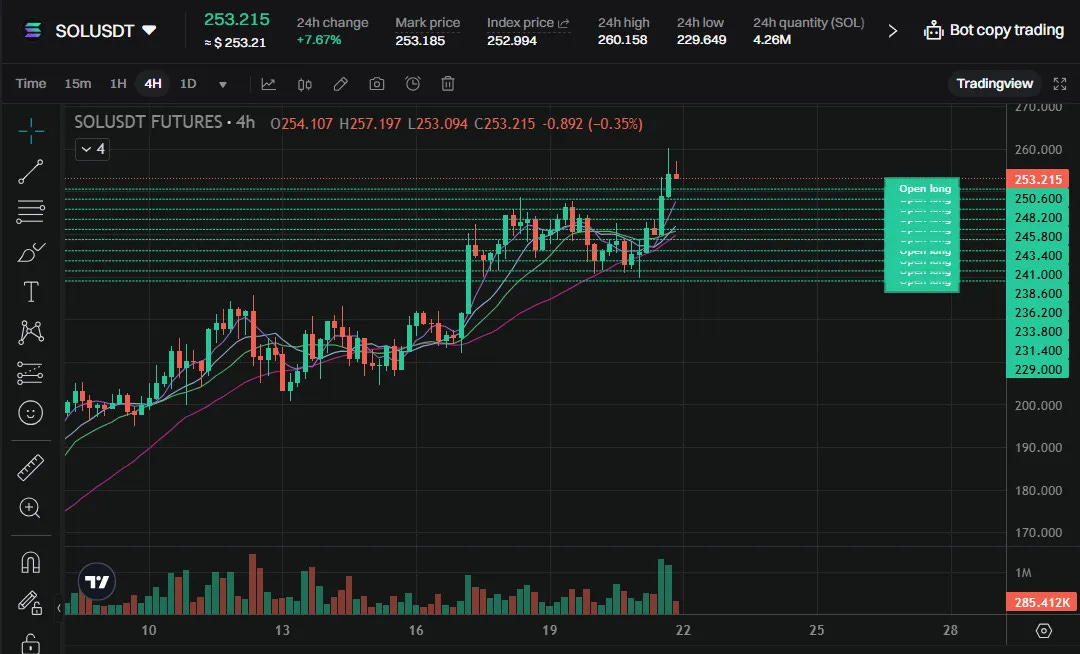Select the Text annotation tool

coord(31,292)
